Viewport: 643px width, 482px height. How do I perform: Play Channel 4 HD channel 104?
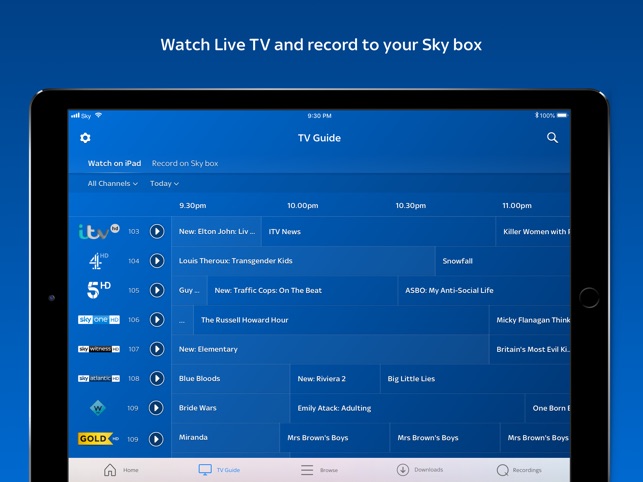(x=157, y=260)
